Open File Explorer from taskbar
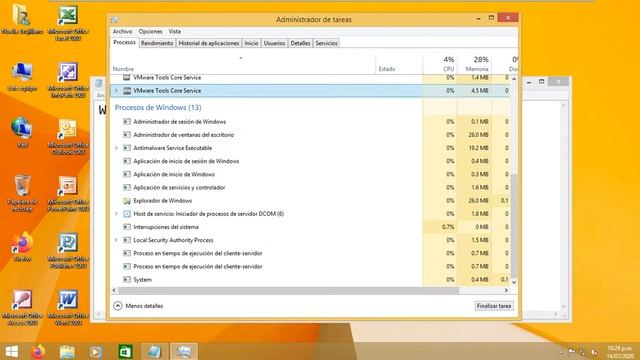640x360 pixels. [67, 351]
